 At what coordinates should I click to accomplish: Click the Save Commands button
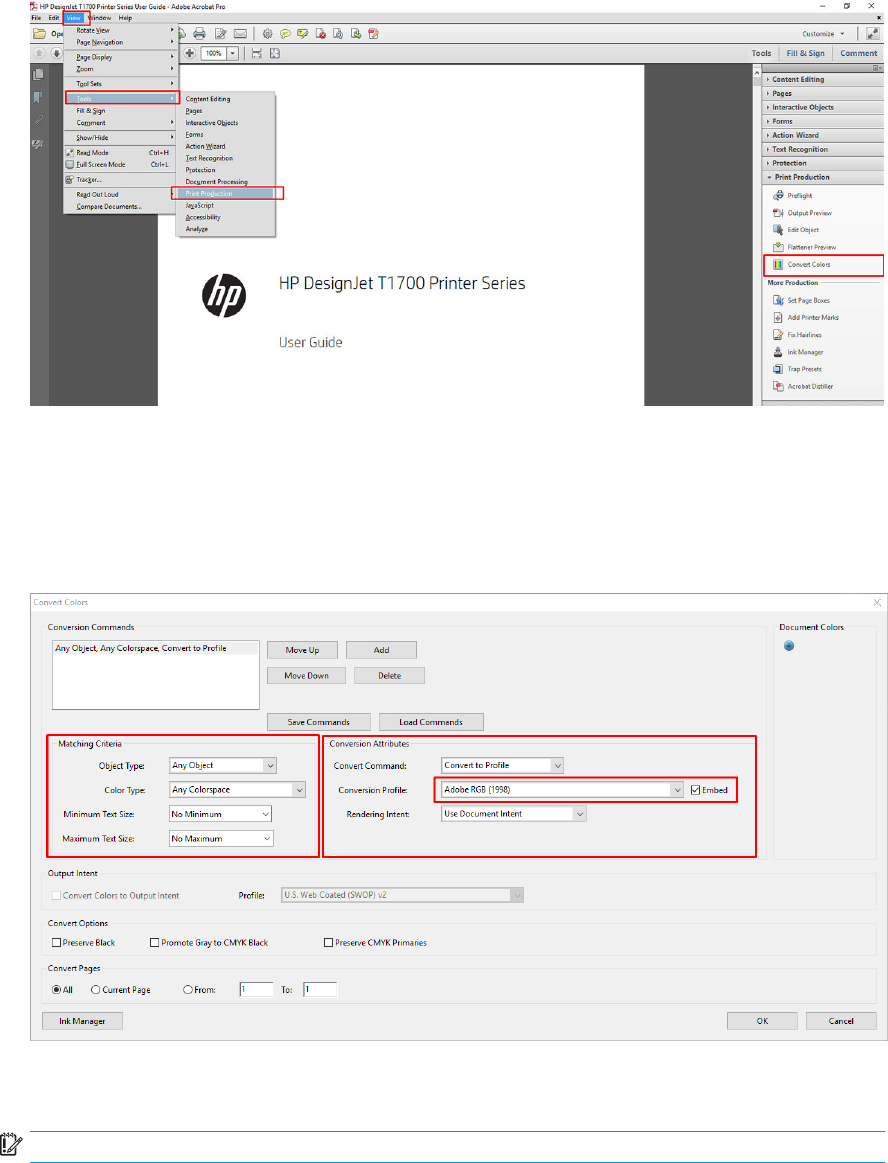[x=318, y=722]
